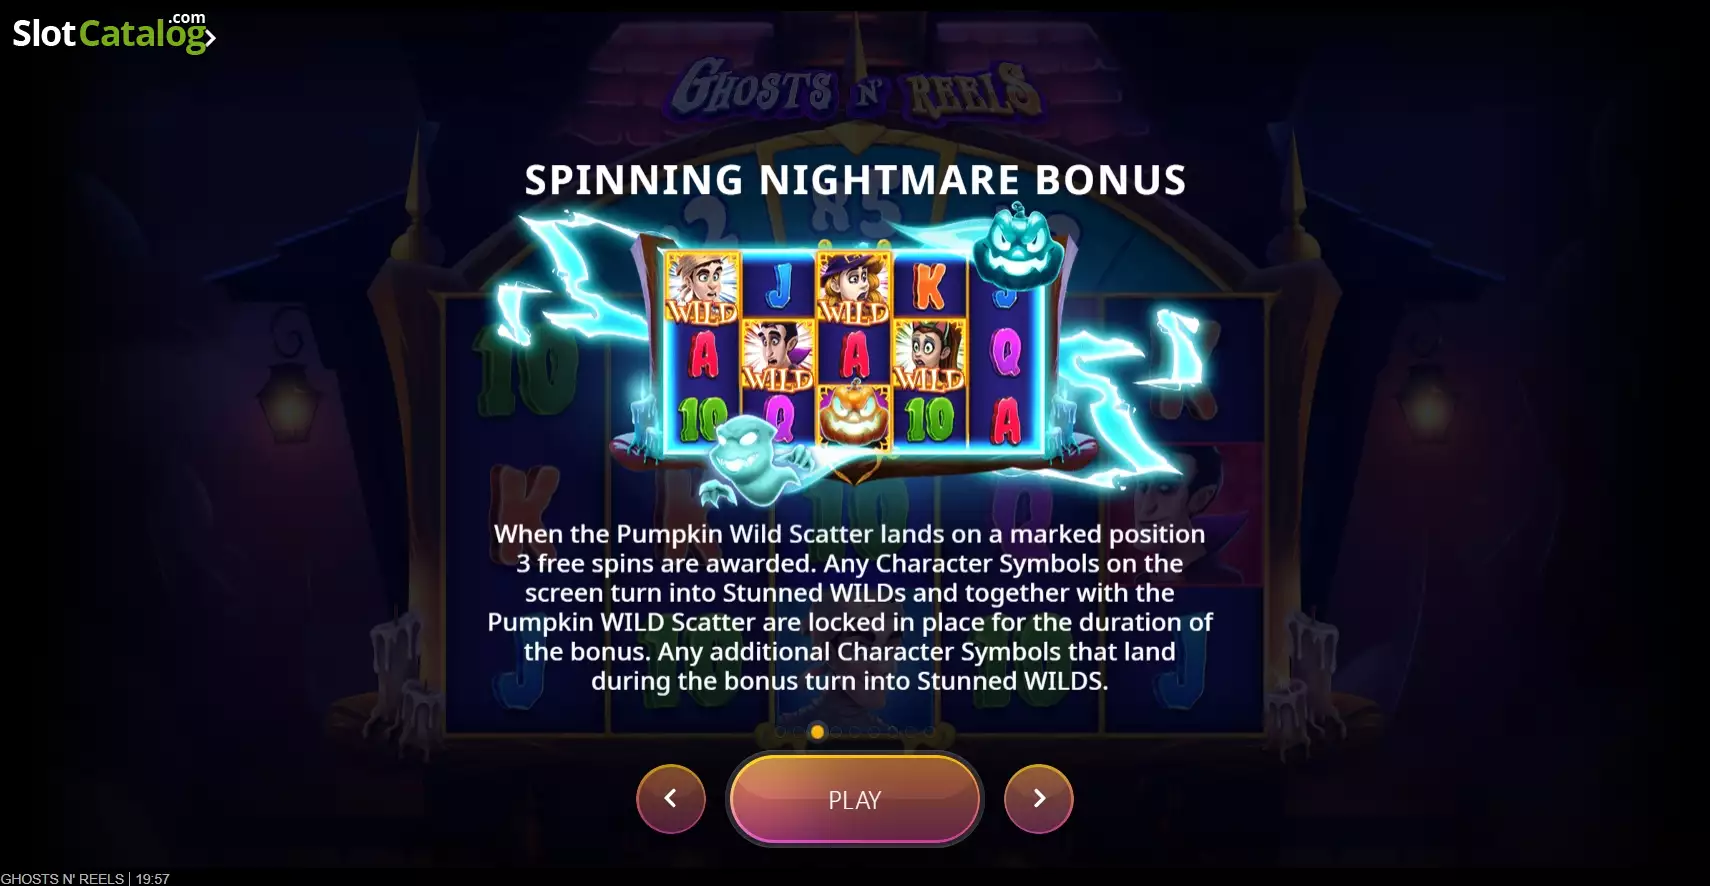Jump to the last slide pagination dot
Screen dimensions: 1710x886
[x=929, y=731]
